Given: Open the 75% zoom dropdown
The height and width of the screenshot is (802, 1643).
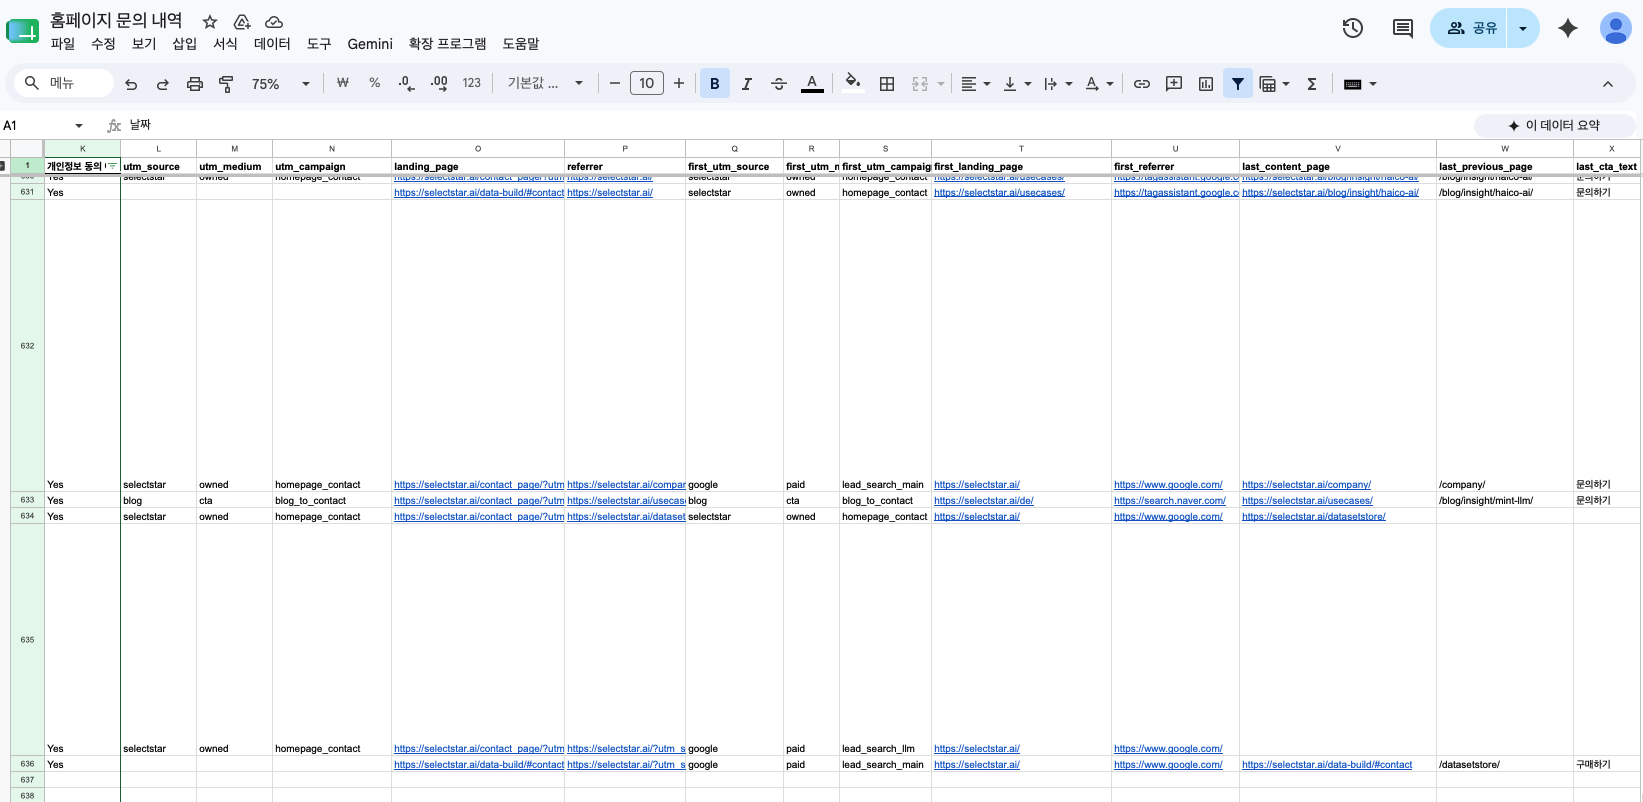Looking at the screenshot, I should pos(281,84).
